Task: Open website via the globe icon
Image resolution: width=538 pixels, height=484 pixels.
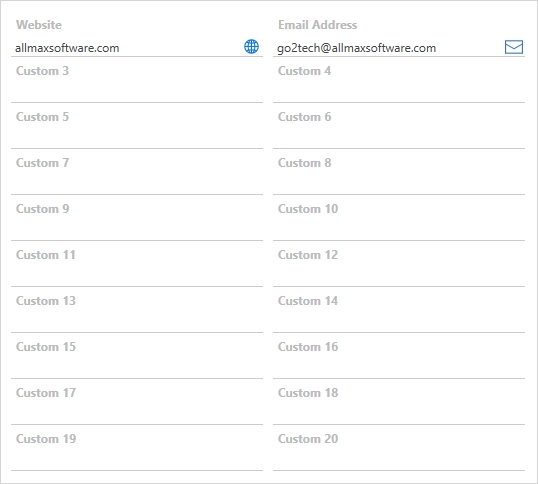Action: (x=251, y=46)
